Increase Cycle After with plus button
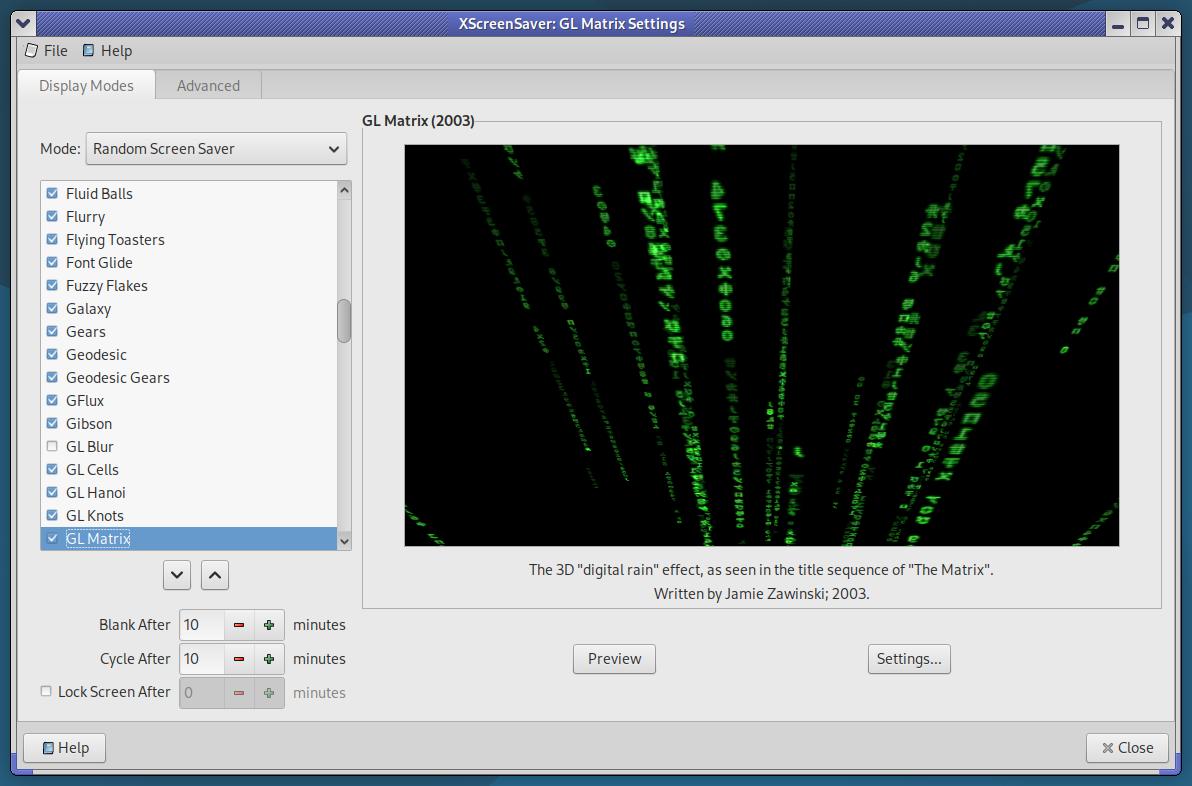This screenshot has width=1192, height=786. (269, 659)
